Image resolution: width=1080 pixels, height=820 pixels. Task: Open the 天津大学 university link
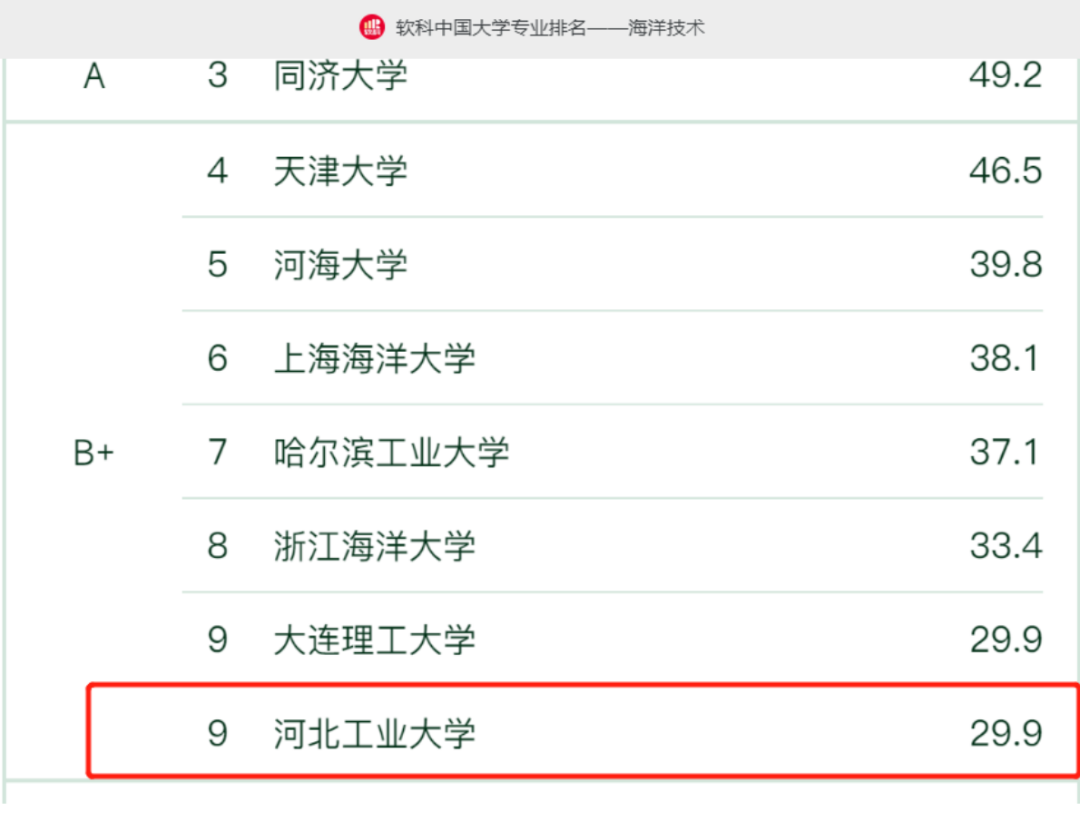(340, 171)
